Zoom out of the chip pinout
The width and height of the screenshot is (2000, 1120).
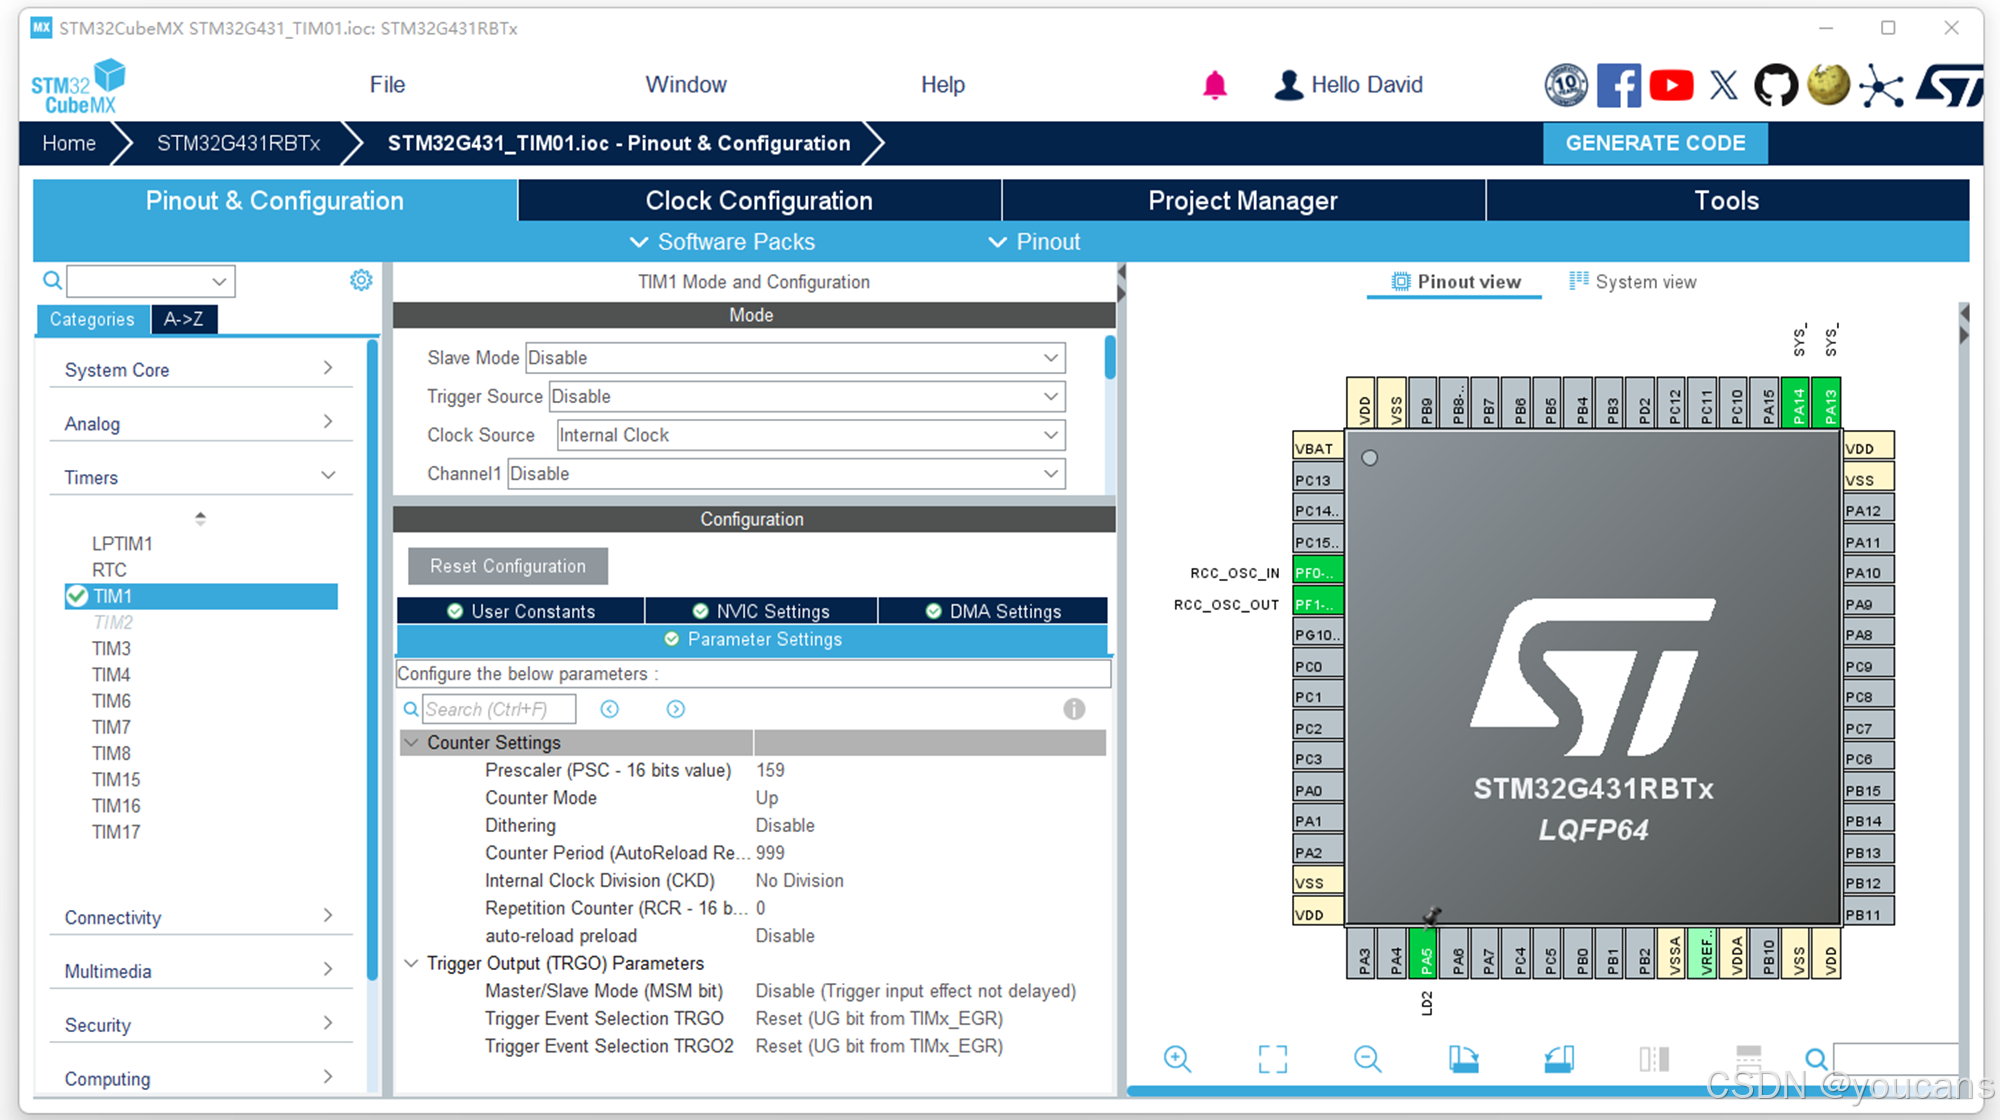coord(1367,1058)
